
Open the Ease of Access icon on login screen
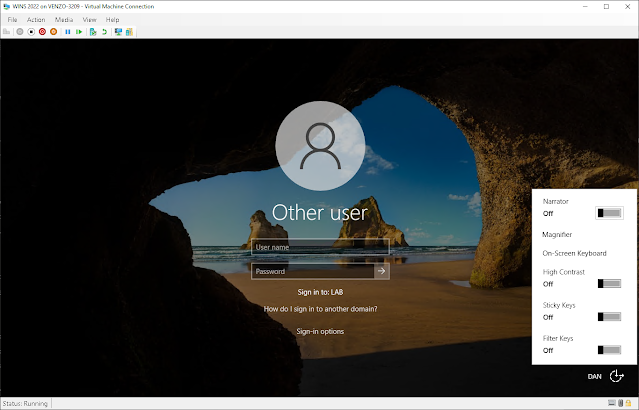(x=617, y=376)
